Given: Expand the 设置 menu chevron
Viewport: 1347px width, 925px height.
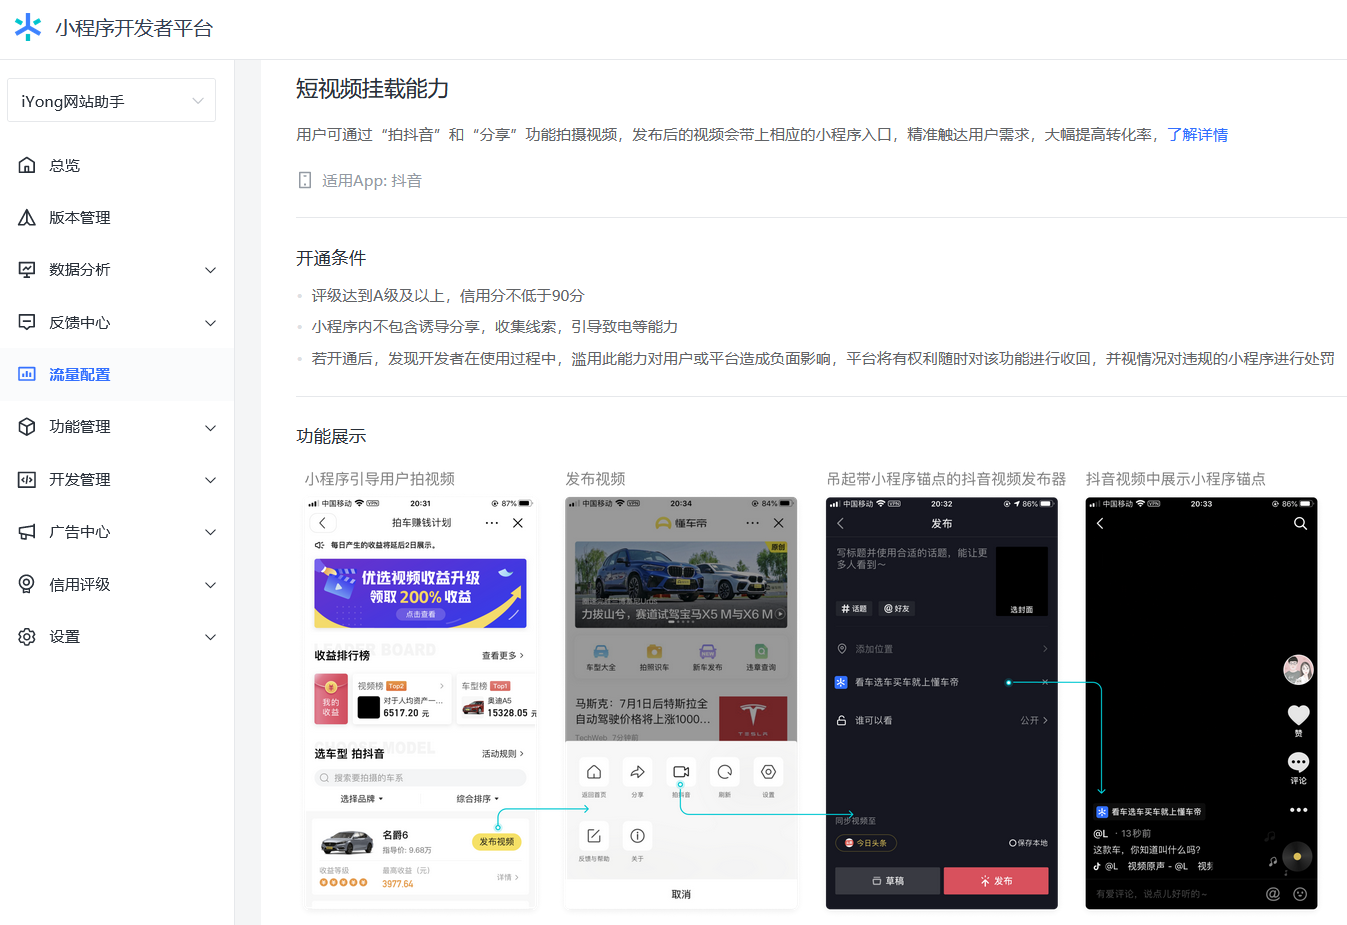Looking at the screenshot, I should point(210,636).
